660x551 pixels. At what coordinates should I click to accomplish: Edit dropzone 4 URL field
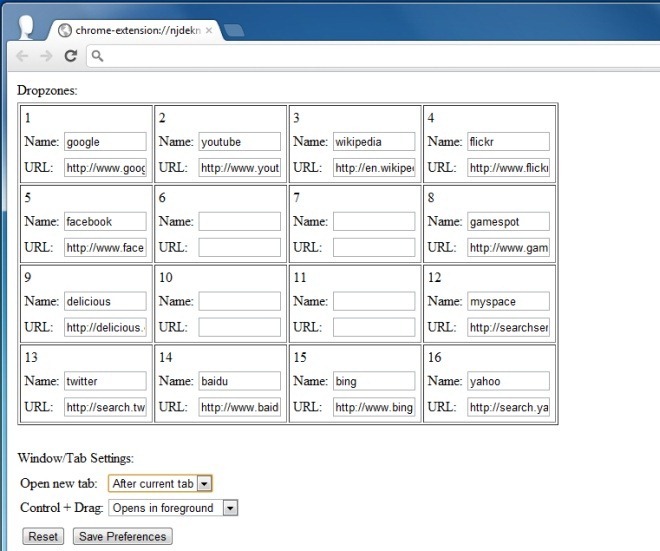508,168
